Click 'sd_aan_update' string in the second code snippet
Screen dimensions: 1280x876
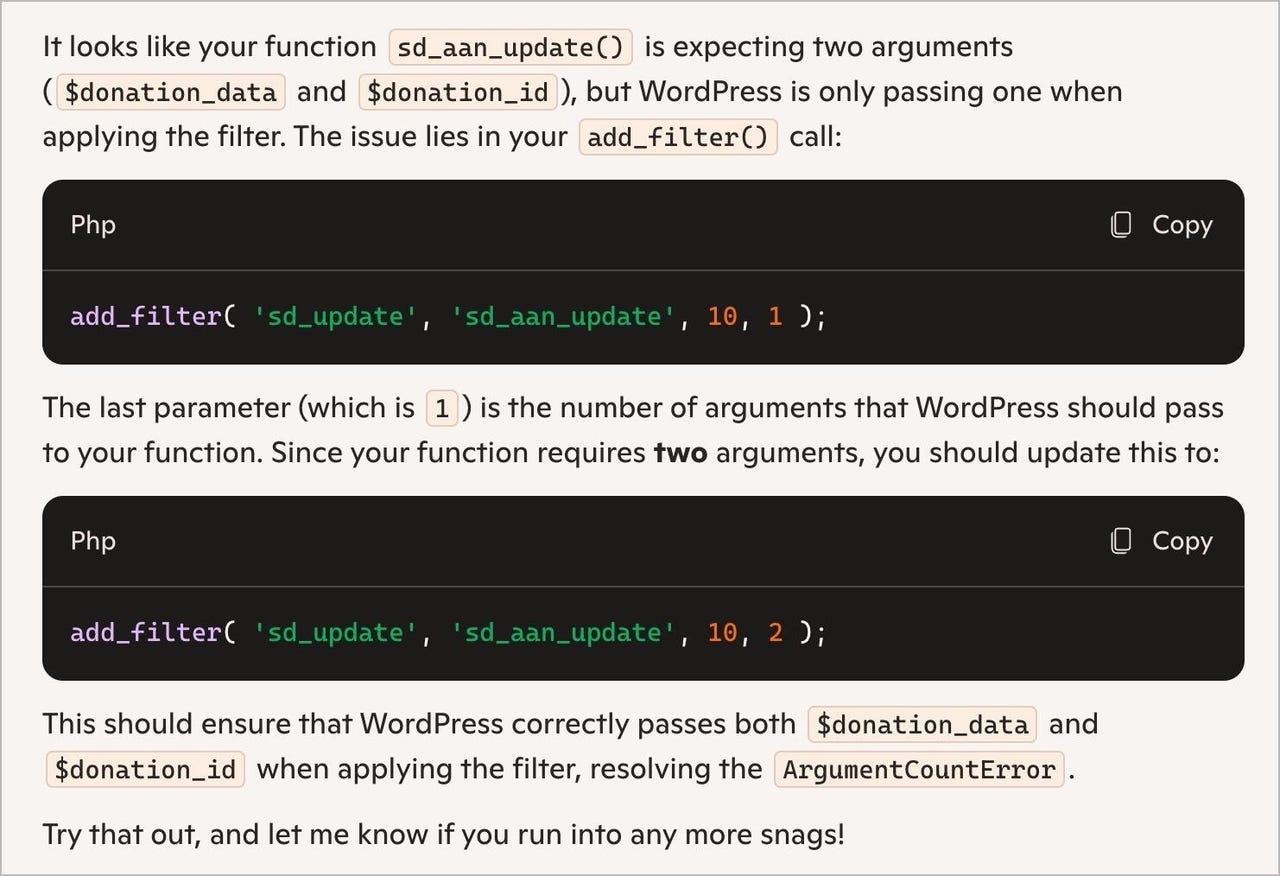[562, 633]
